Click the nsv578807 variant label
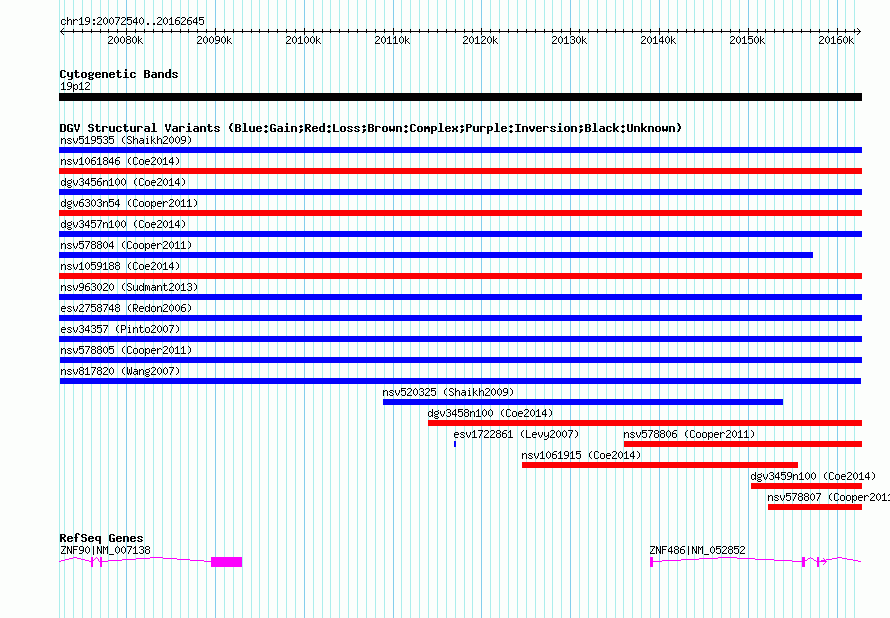The image size is (890, 618). click(829, 497)
